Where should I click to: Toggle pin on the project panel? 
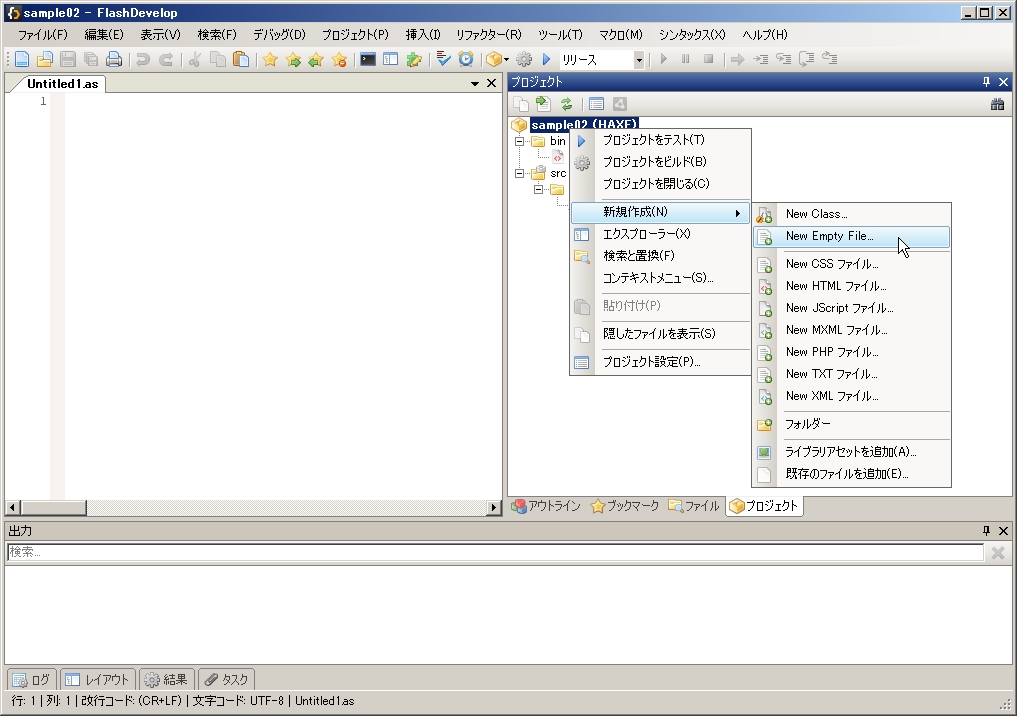(x=987, y=82)
